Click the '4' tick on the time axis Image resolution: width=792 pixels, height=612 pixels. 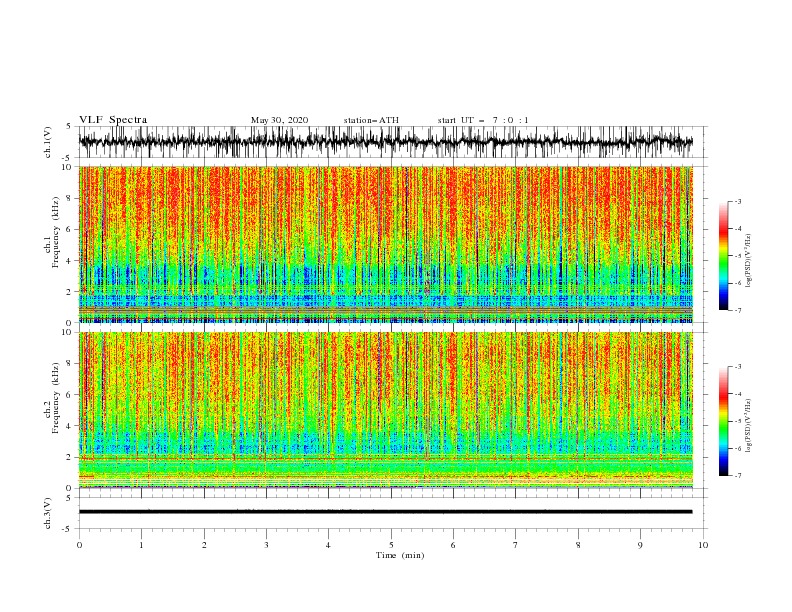(328, 545)
